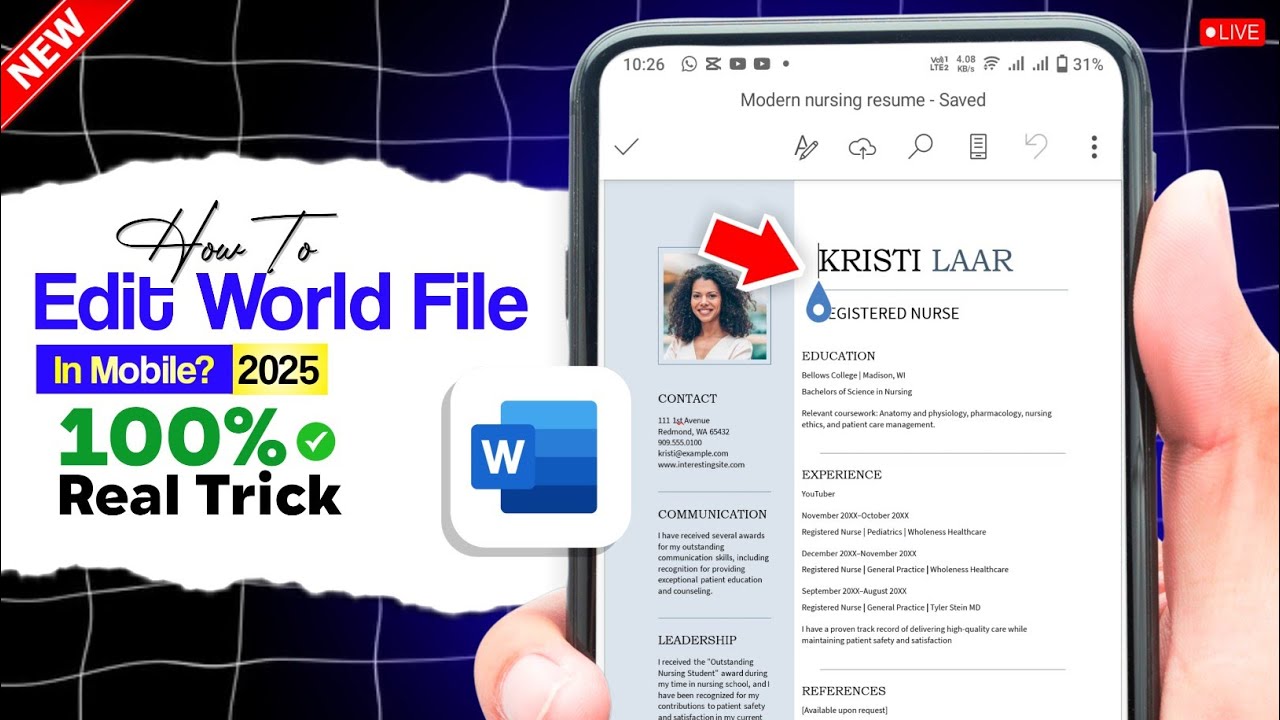The height and width of the screenshot is (720, 1280).
Task: Tap the clock showing 10:26
Action: coord(643,64)
